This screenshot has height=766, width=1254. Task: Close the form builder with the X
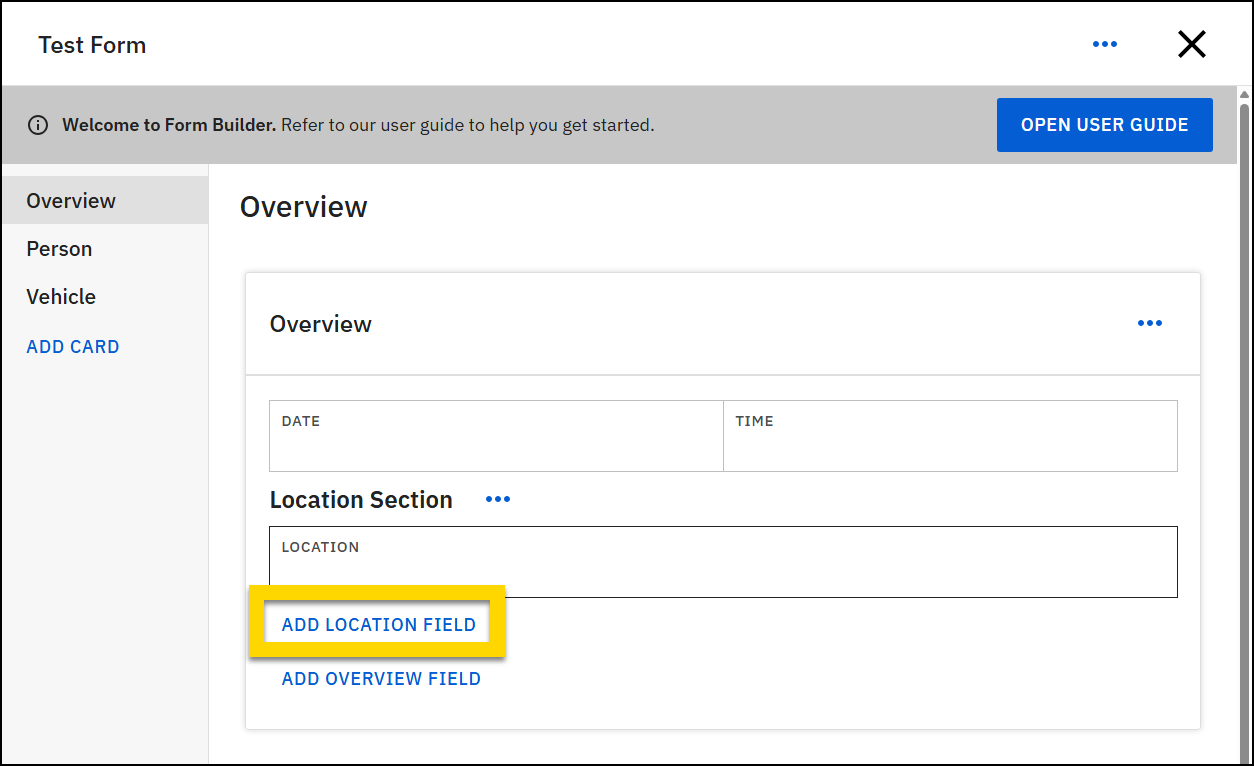[1192, 44]
